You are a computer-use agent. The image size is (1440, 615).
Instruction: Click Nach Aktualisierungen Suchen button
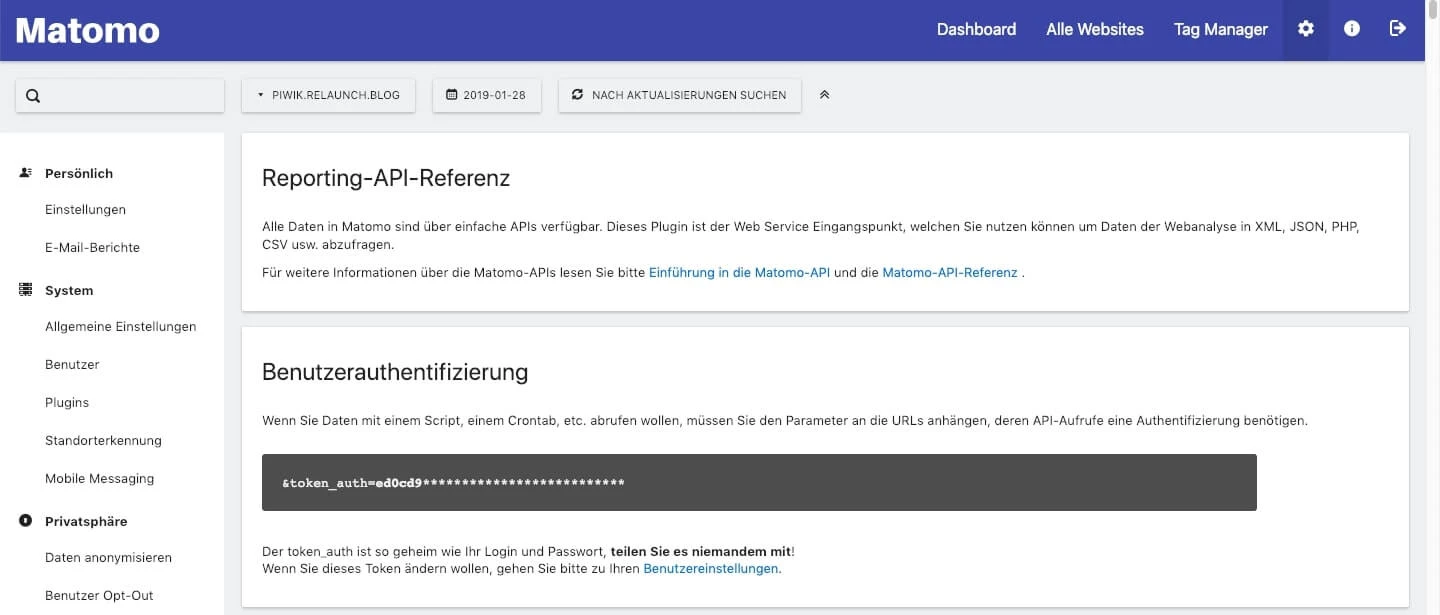(679, 95)
